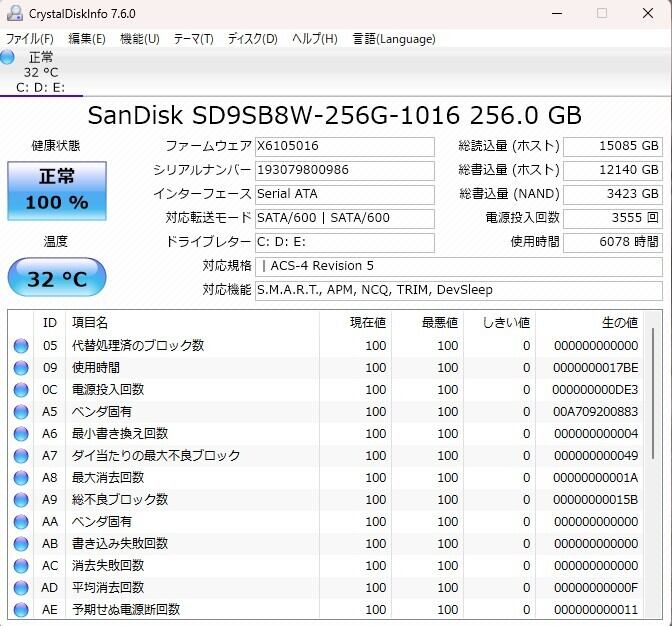Click the status orb for row 09 使用時間
Viewport: 672px width, 626px height.
21,368
